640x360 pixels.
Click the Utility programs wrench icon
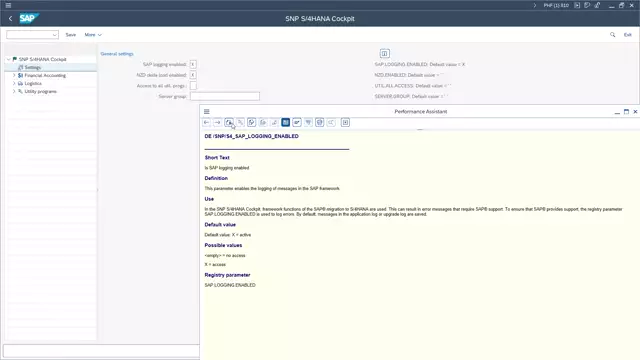(20, 91)
